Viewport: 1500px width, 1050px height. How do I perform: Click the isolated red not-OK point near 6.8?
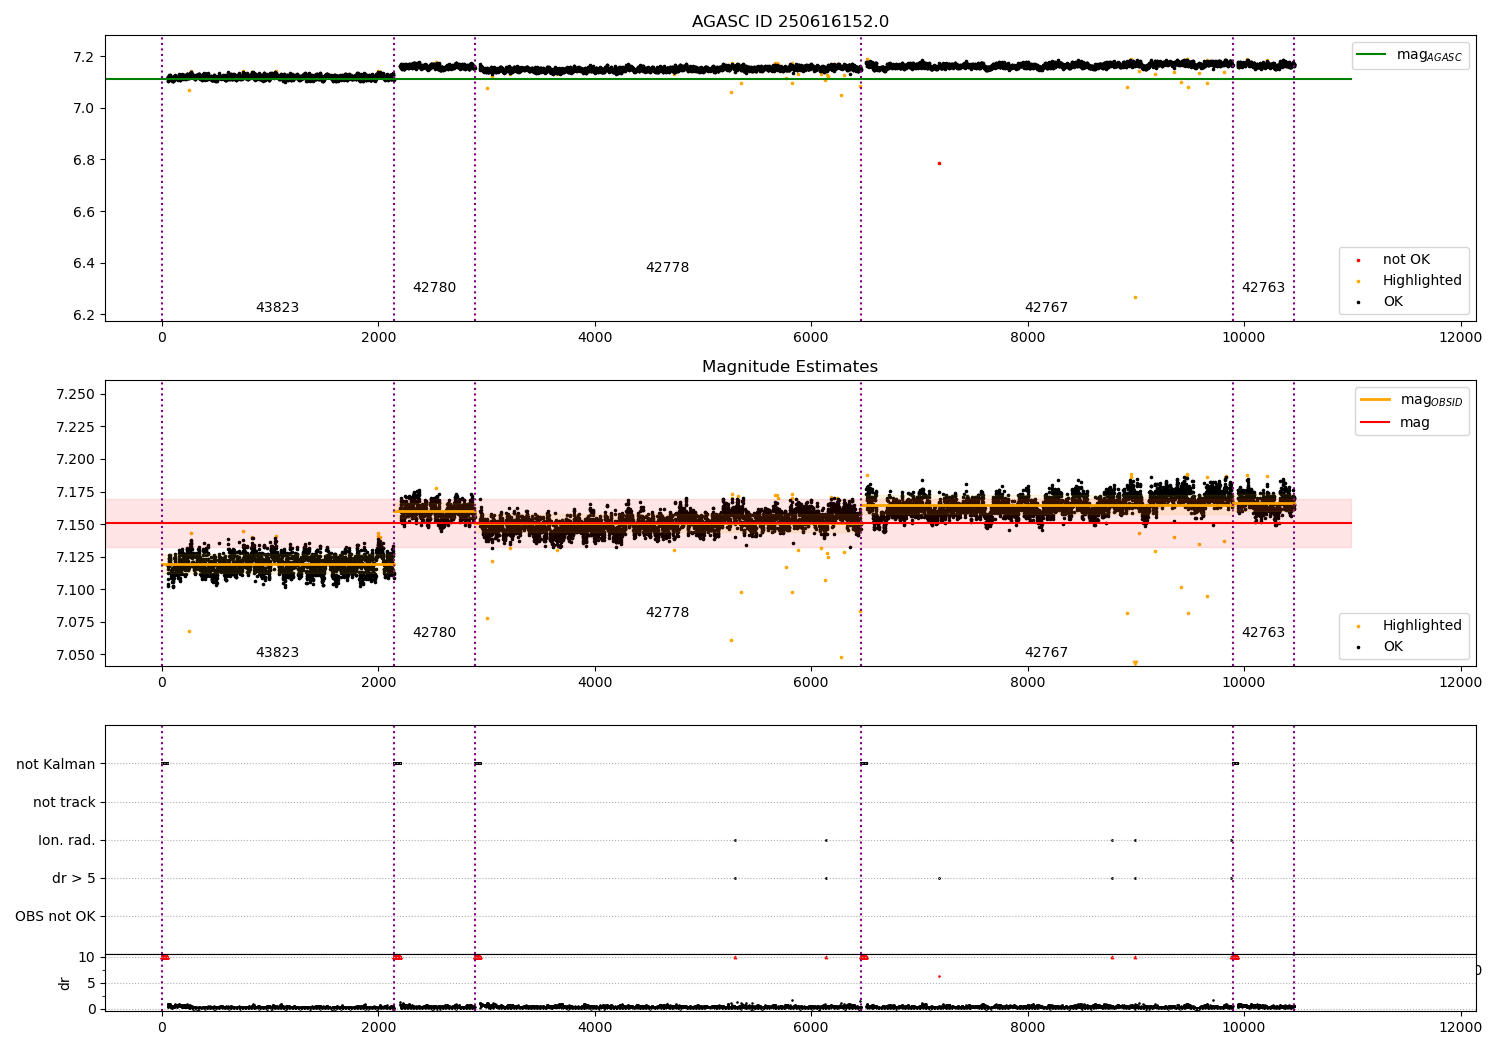(x=939, y=163)
